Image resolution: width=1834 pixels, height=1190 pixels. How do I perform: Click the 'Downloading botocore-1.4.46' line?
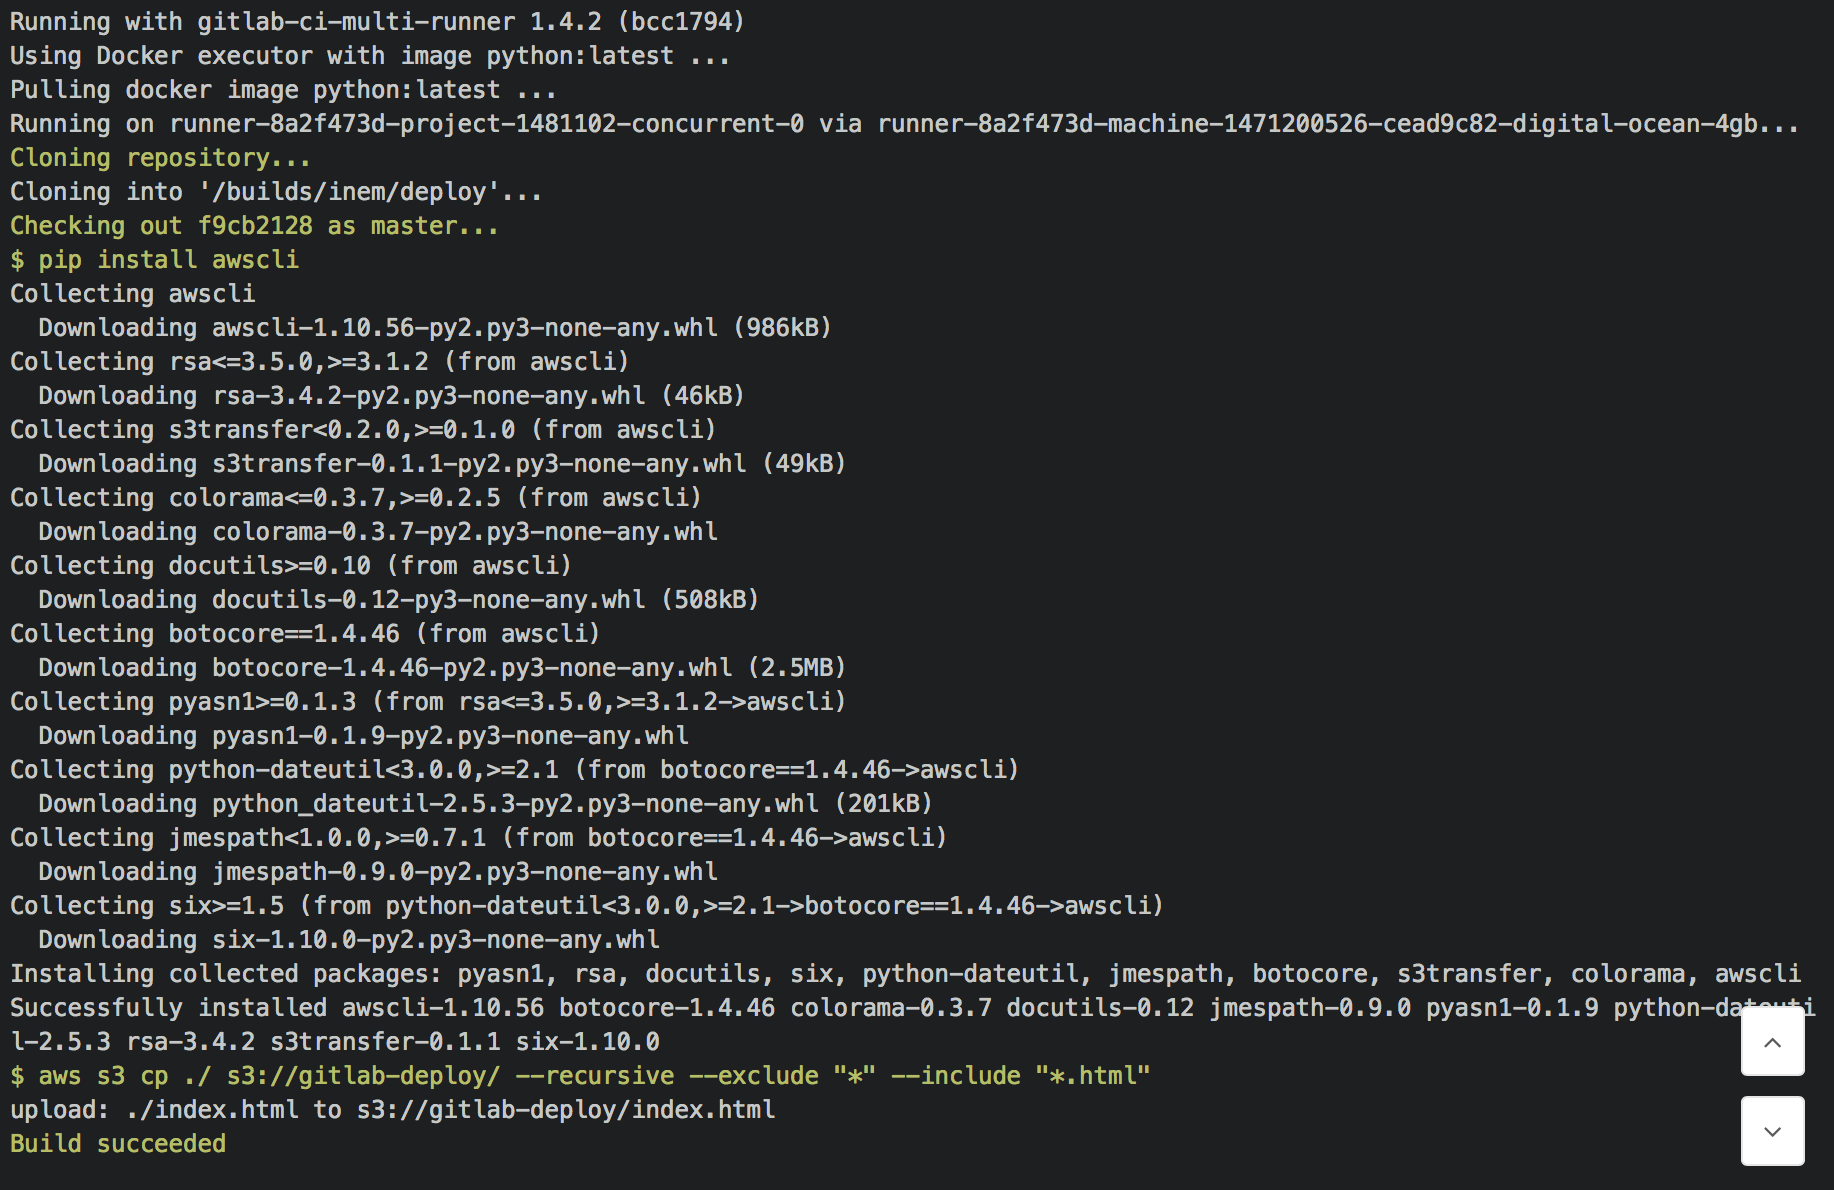[441, 668]
